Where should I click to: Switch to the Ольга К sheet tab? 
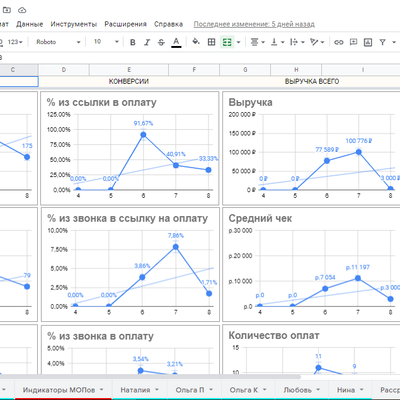pos(244,390)
